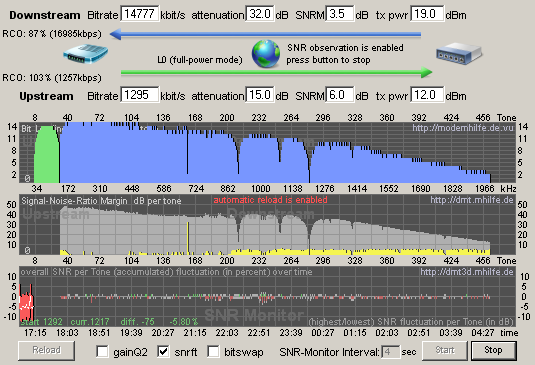Click the red SNR fluctuation history area

click(27, 303)
